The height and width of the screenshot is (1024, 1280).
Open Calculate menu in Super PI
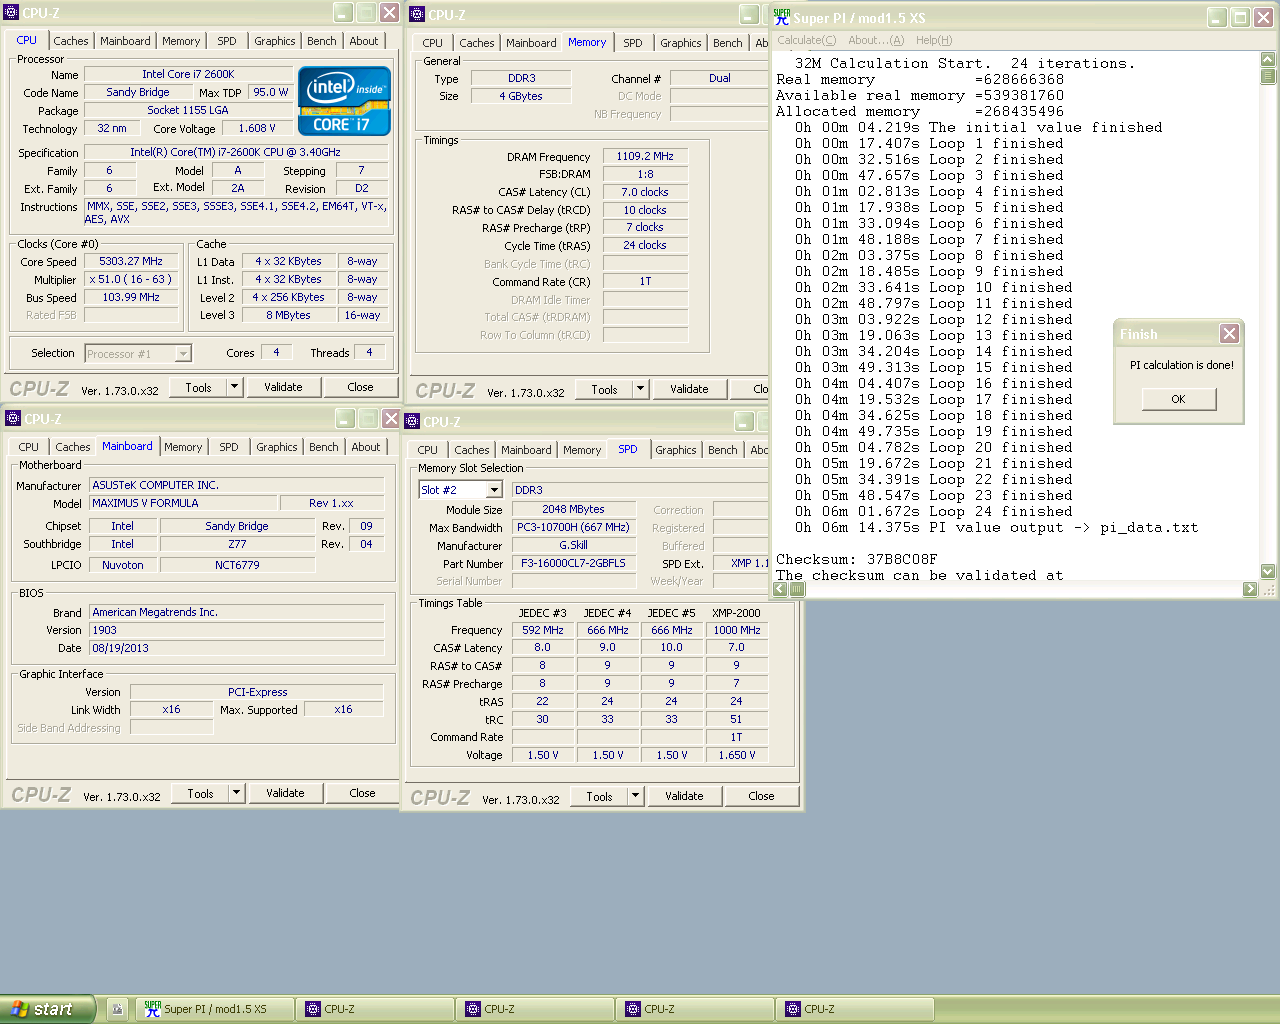click(806, 40)
